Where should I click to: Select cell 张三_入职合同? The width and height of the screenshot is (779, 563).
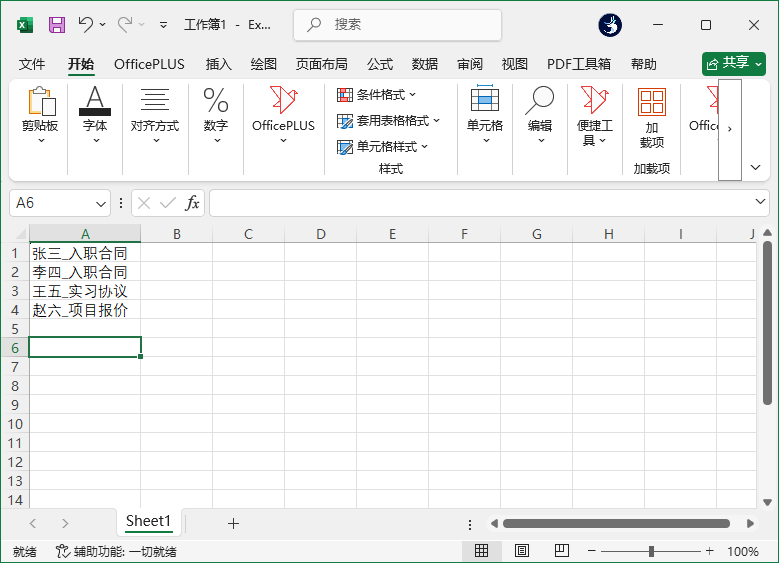point(85,253)
